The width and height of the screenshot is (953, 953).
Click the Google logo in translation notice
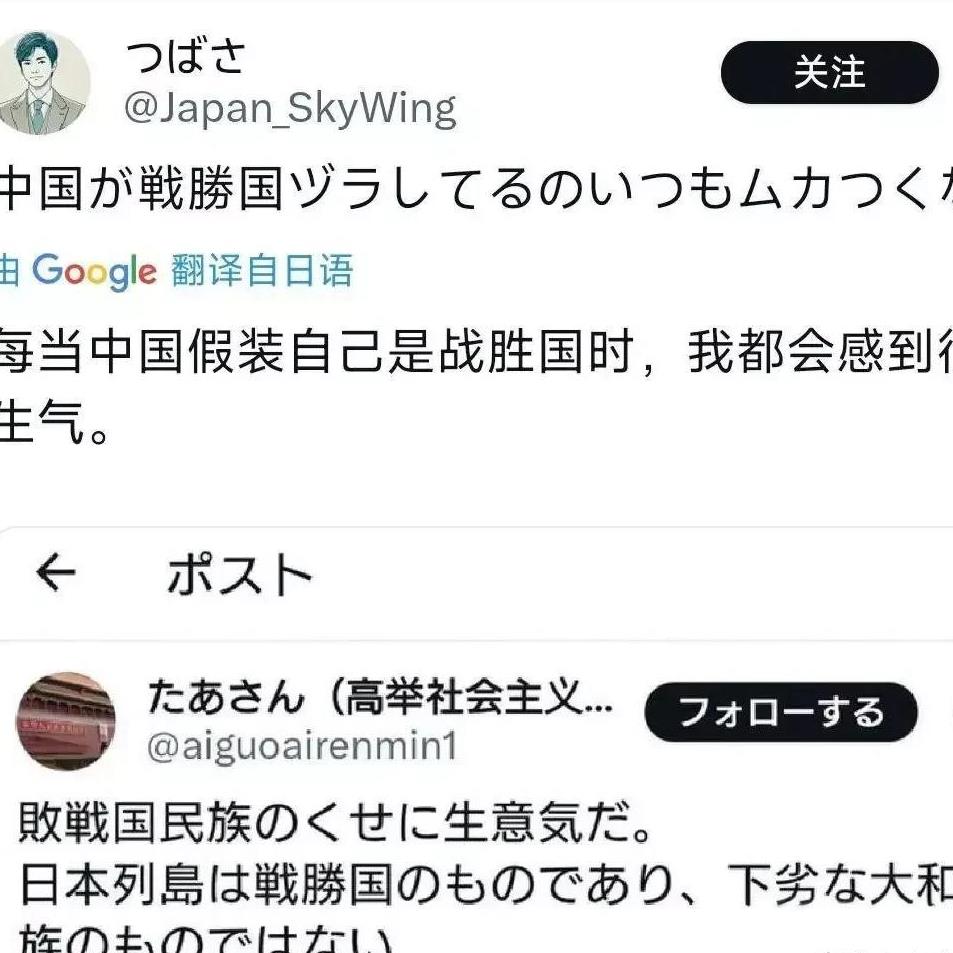[x=95, y=272]
